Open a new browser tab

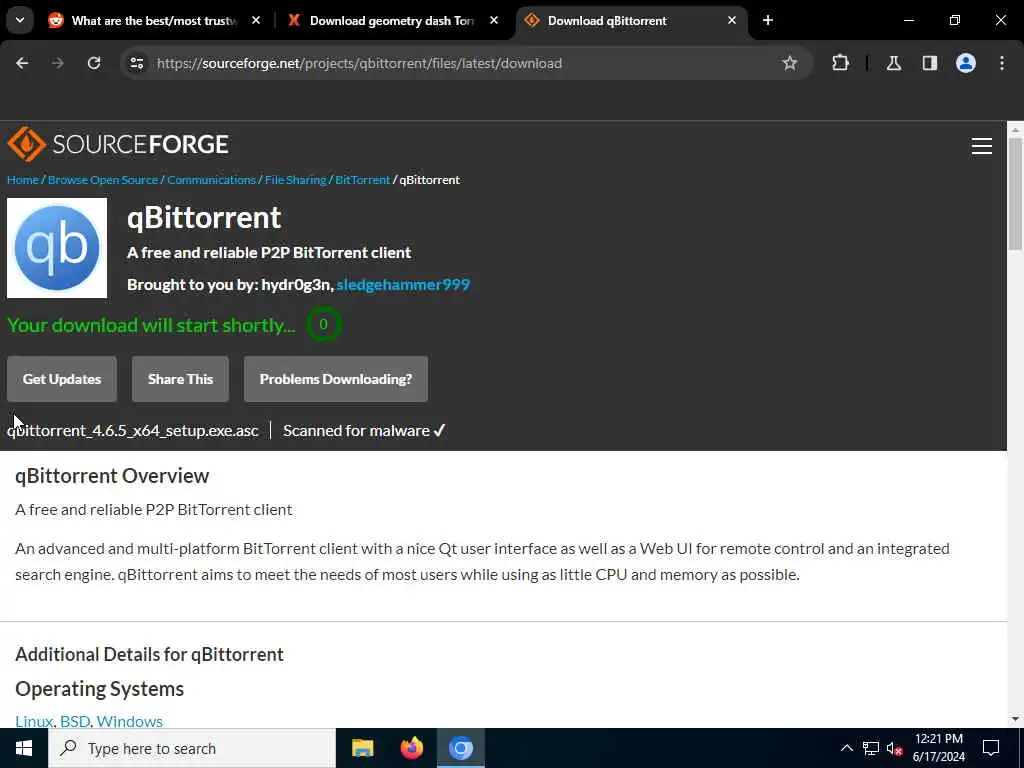768,20
